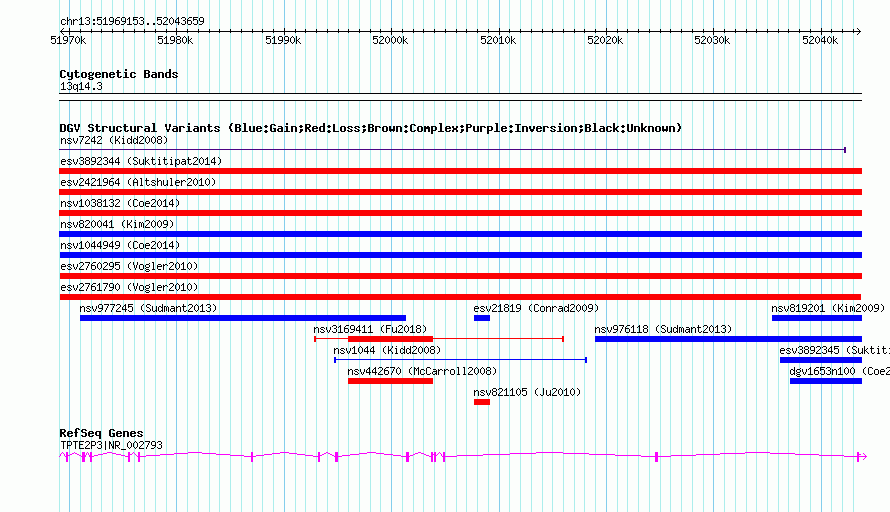Select the esv2421964 red loss bar
890x512 pixels.
tap(460, 192)
